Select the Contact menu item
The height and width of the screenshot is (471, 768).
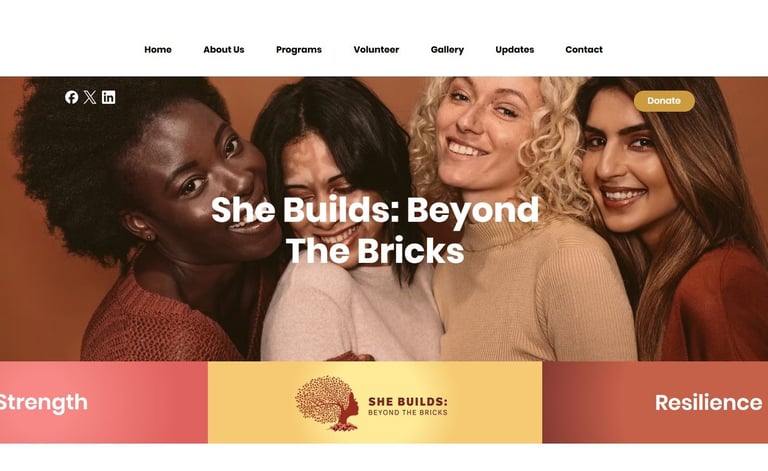(x=584, y=49)
